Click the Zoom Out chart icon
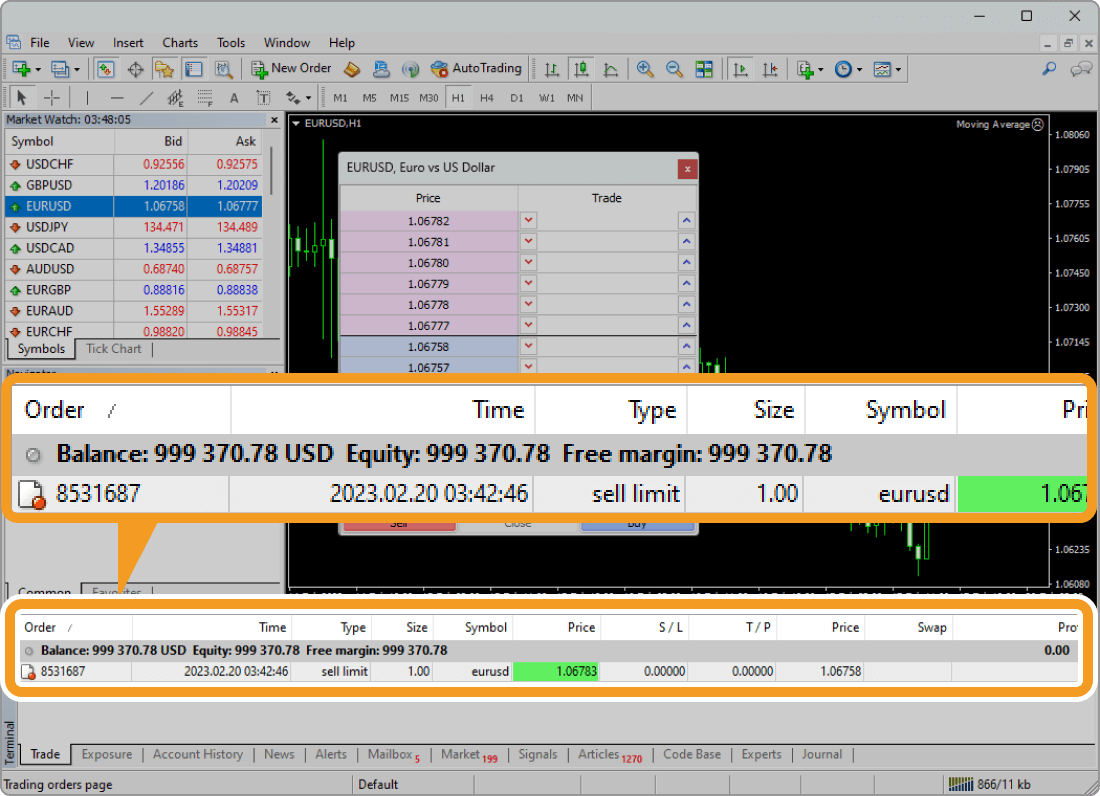The width and height of the screenshot is (1100, 796). (x=674, y=68)
